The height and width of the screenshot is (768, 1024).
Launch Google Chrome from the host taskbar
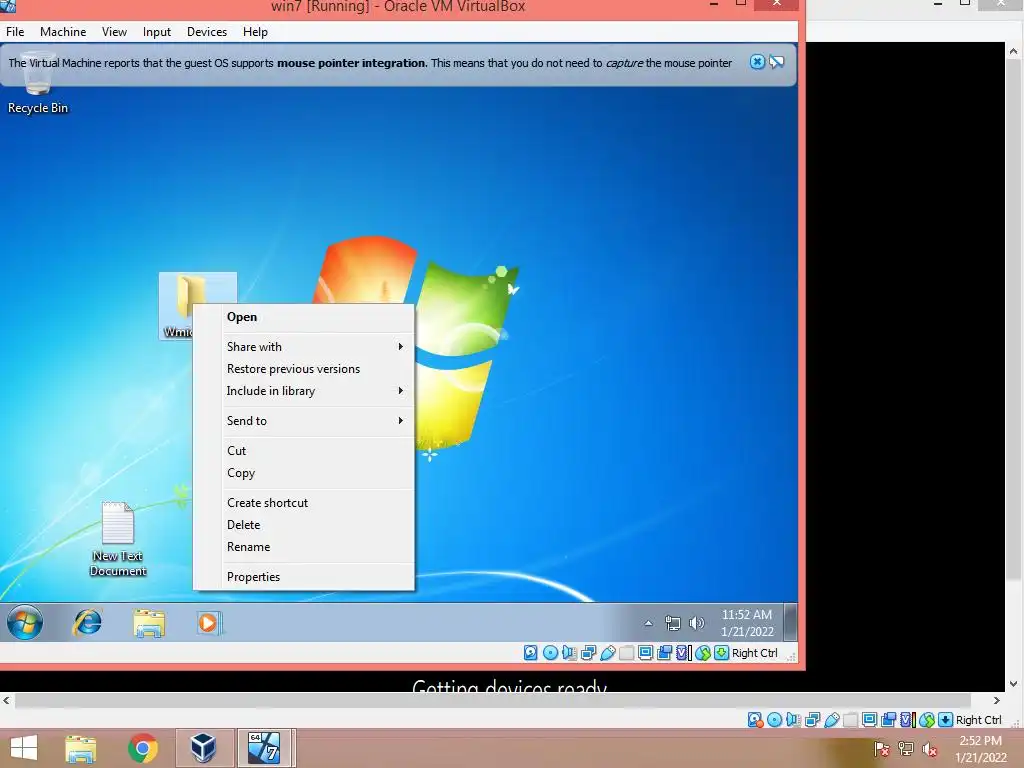(x=142, y=748)
